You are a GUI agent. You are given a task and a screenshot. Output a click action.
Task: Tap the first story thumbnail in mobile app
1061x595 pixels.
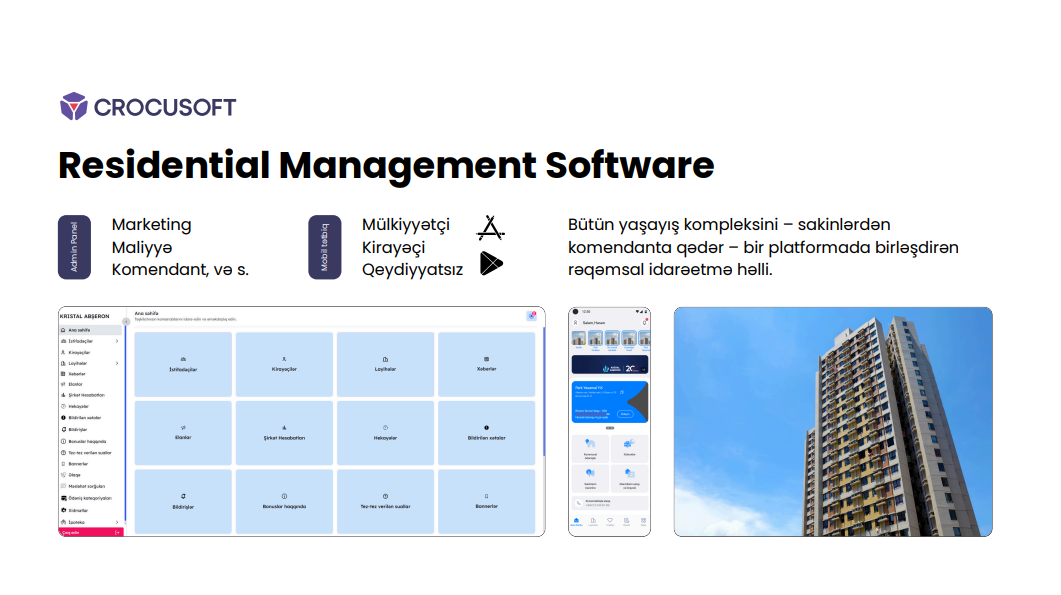point(580,339)
